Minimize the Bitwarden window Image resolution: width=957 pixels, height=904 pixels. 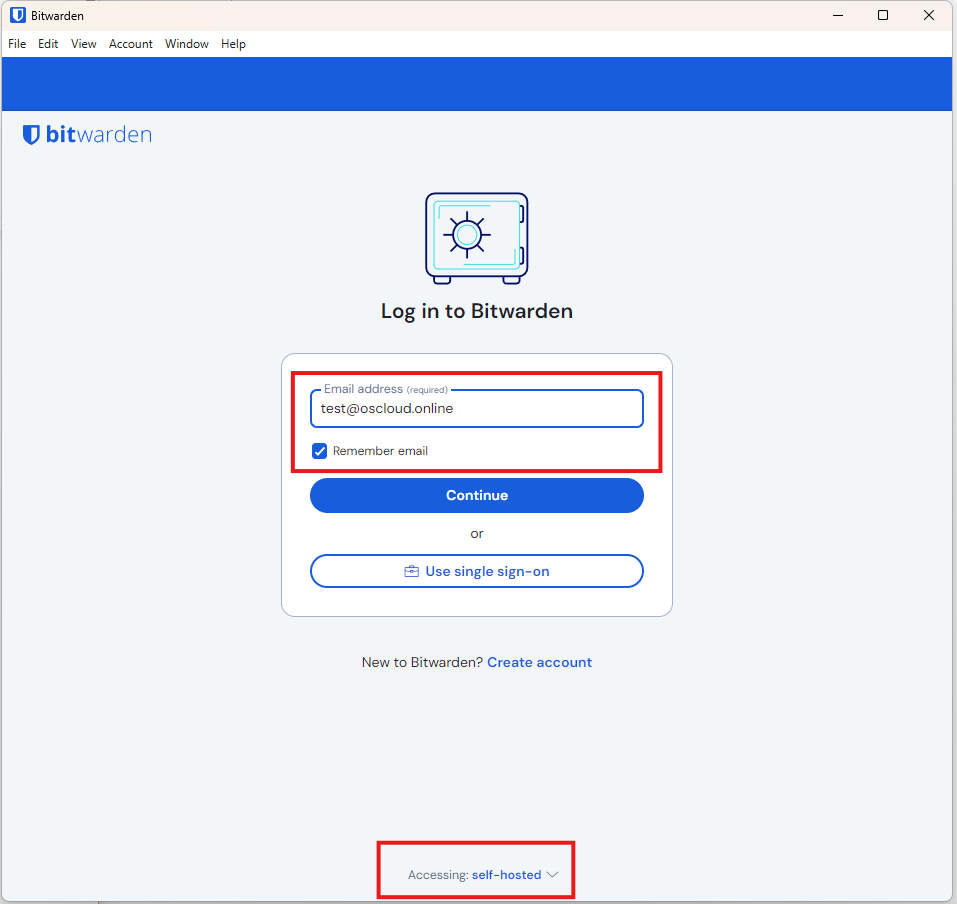click(x=838, y=15)
